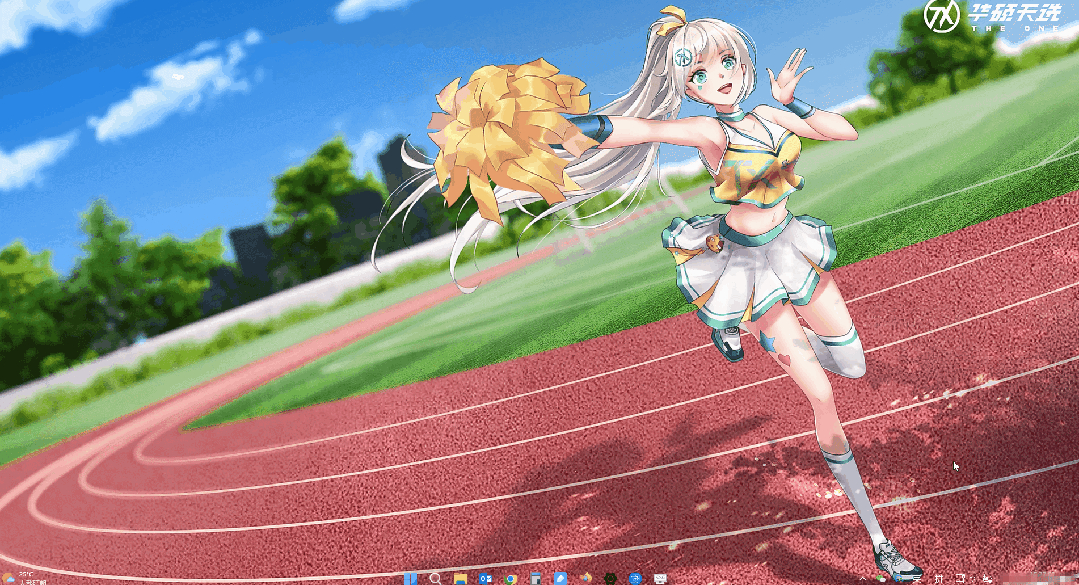Screen dimensions: 1079x585
Task: Open the dark green gear-shaped app icon
Action: click(610, 579)
